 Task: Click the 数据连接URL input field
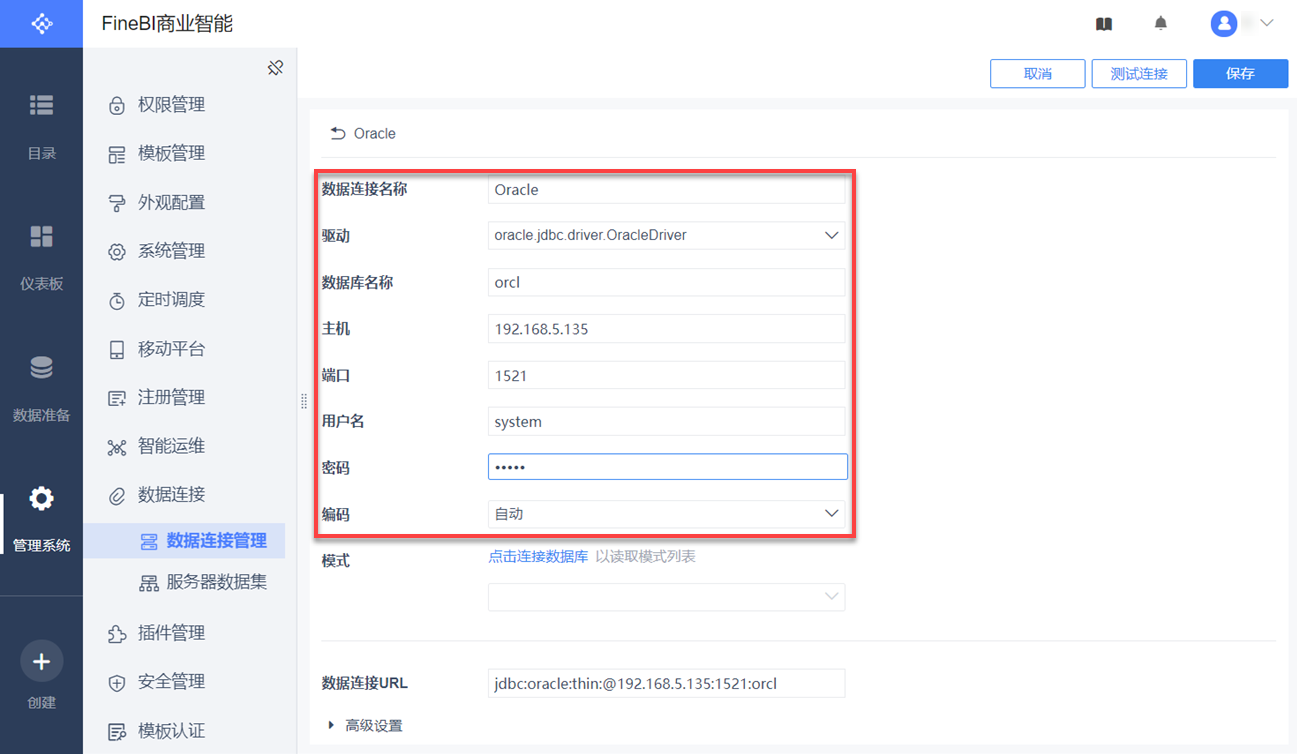click(x=666, y=684)
